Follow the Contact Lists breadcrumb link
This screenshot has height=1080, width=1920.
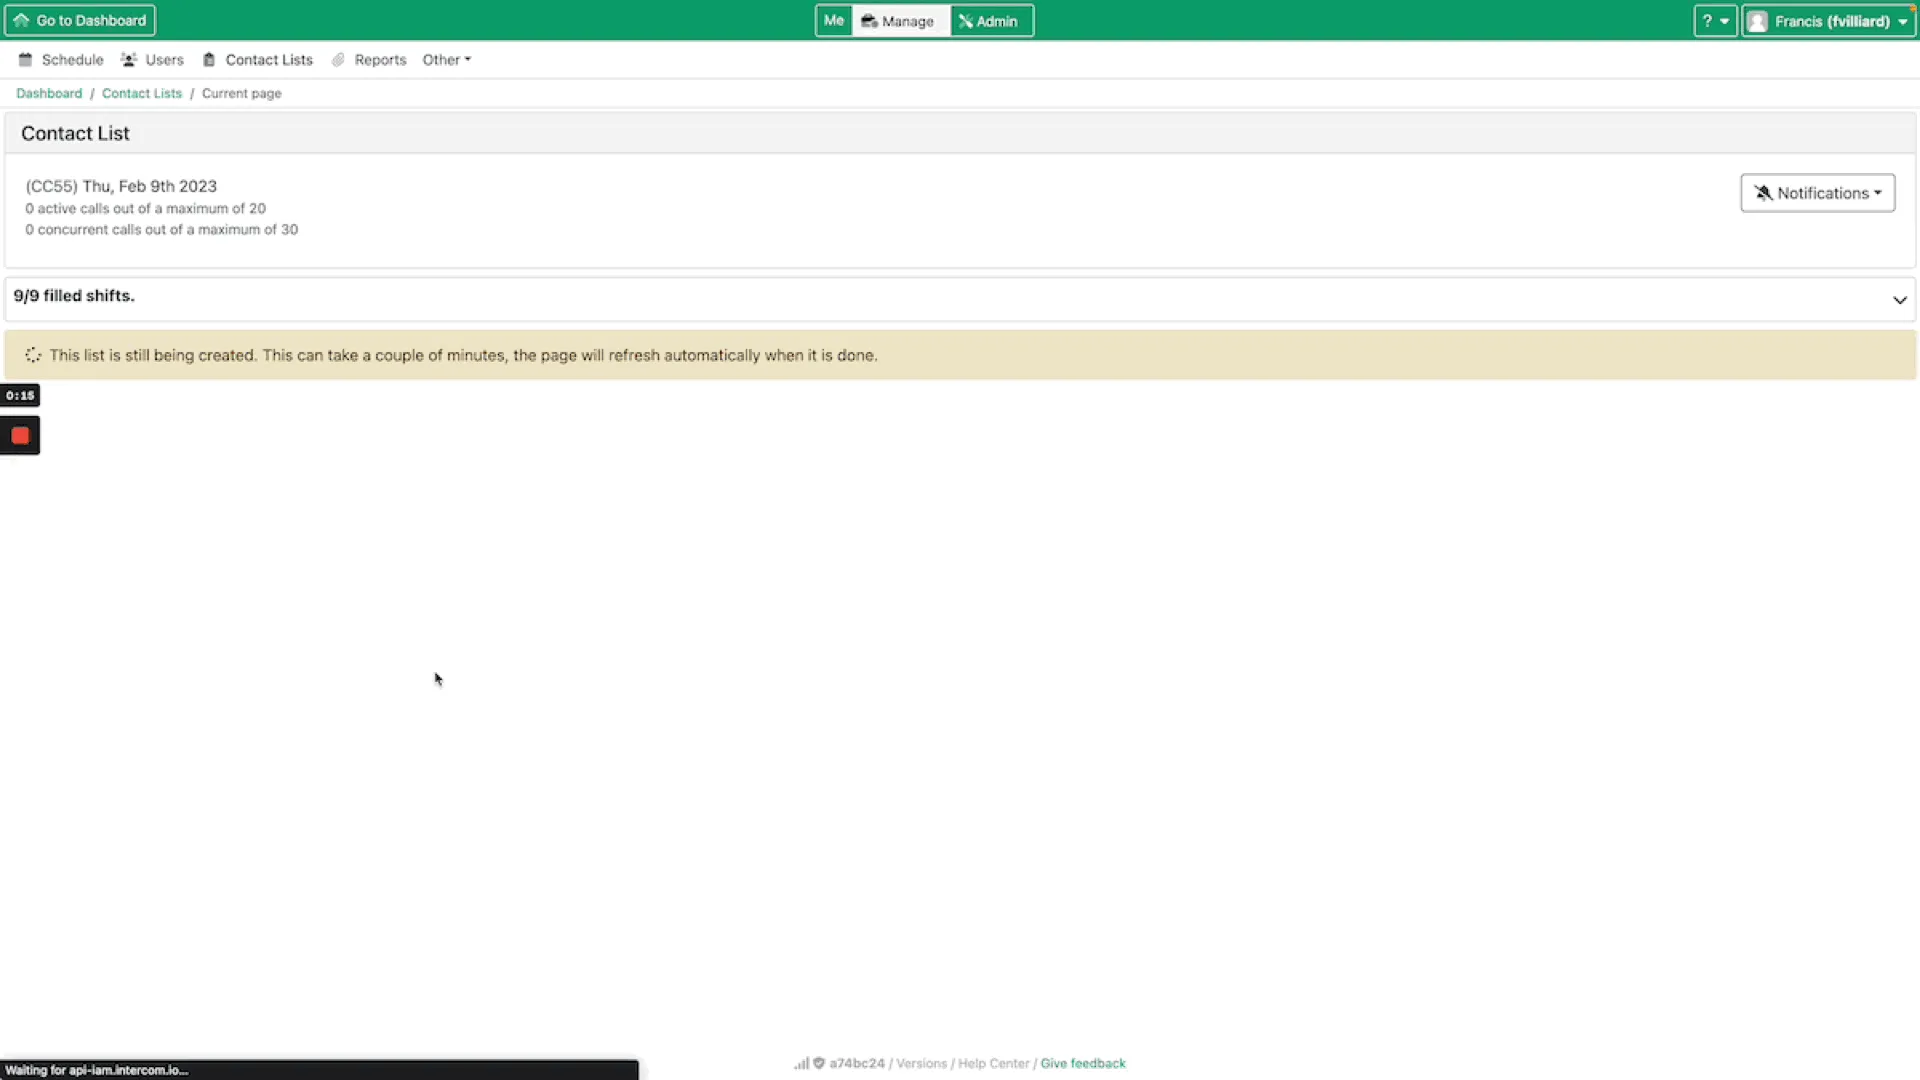(142, 93)
